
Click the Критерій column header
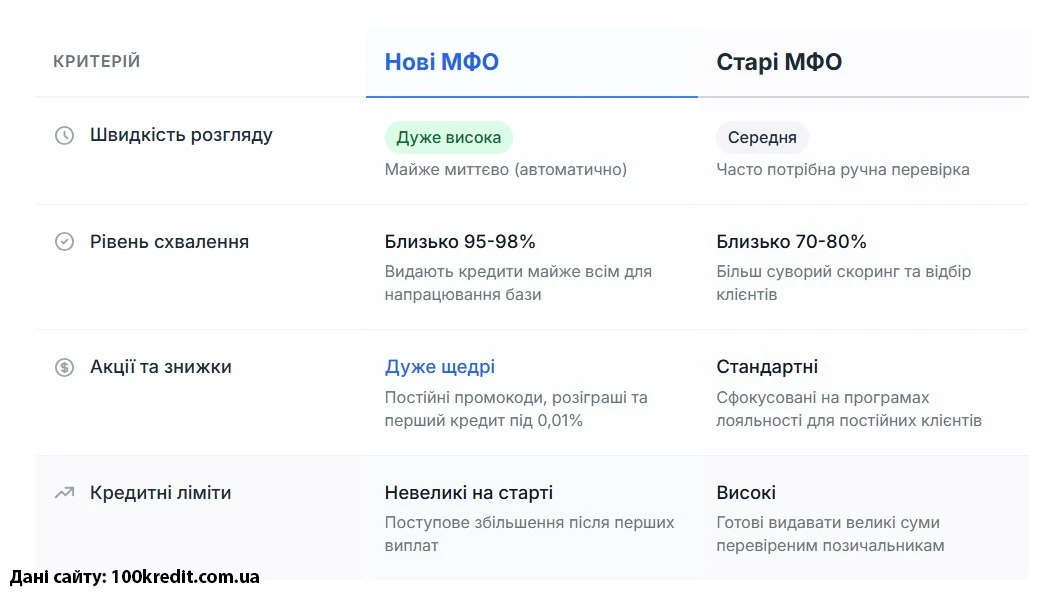pyautogui.click(x=97, y=62)
